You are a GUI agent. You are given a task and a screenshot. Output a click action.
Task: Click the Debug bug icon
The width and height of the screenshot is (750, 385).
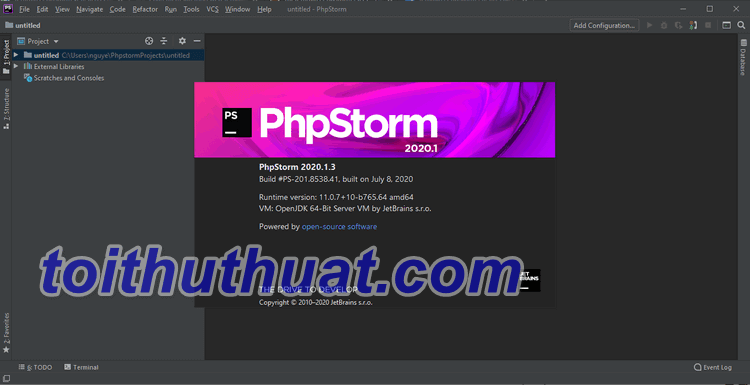(664, 25)
